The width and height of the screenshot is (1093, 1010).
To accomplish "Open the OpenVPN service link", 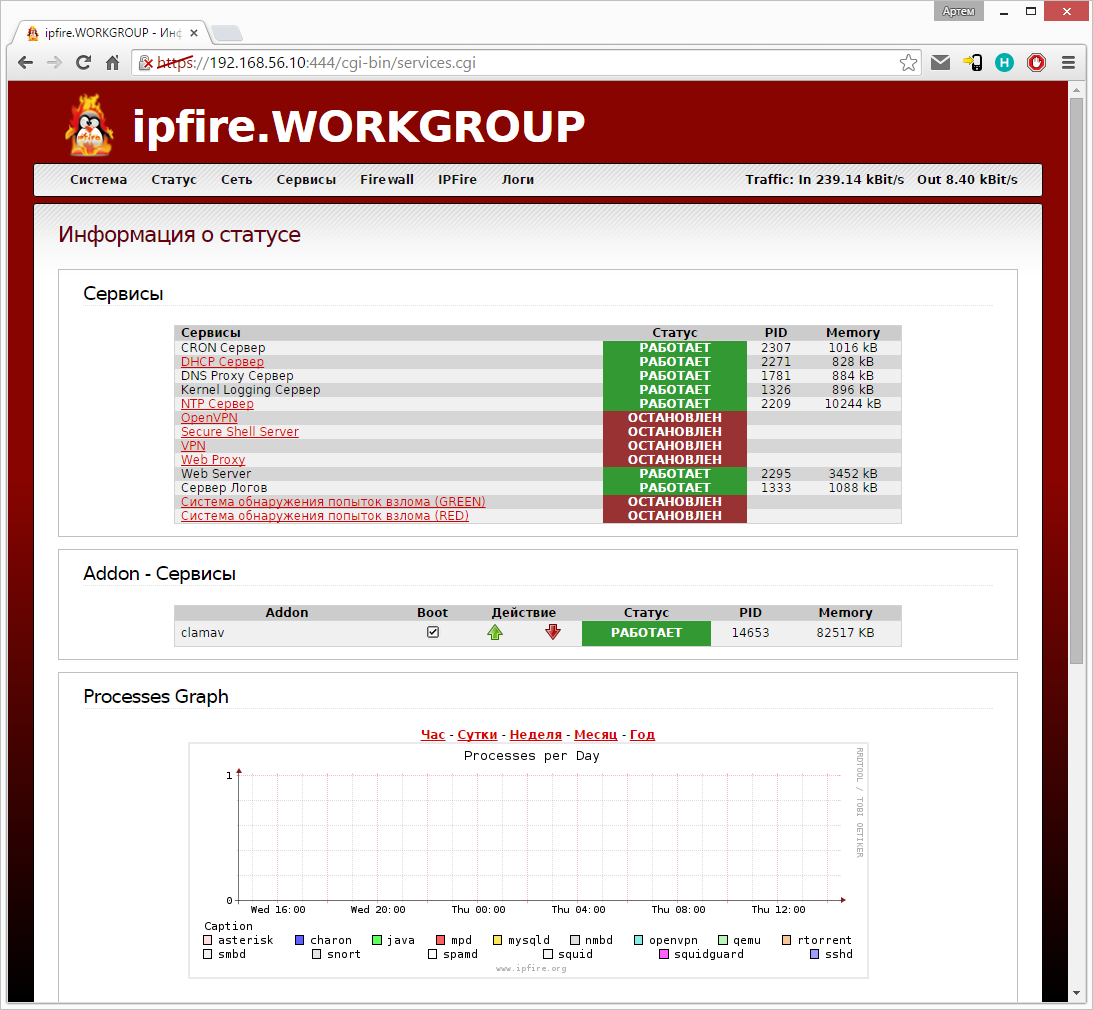I will click(x=209, y=418).
